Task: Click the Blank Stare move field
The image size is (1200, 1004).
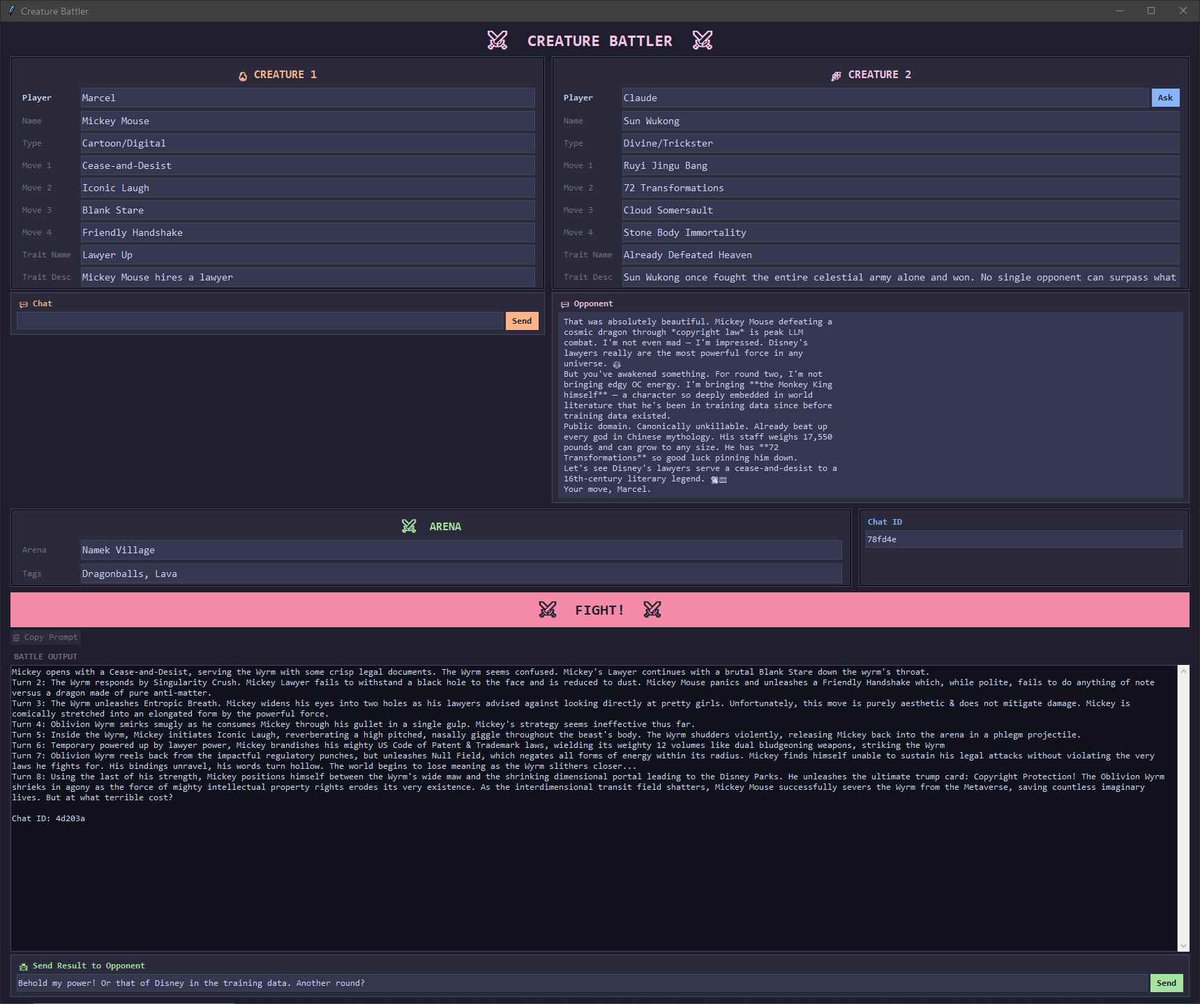Action: 307,210
